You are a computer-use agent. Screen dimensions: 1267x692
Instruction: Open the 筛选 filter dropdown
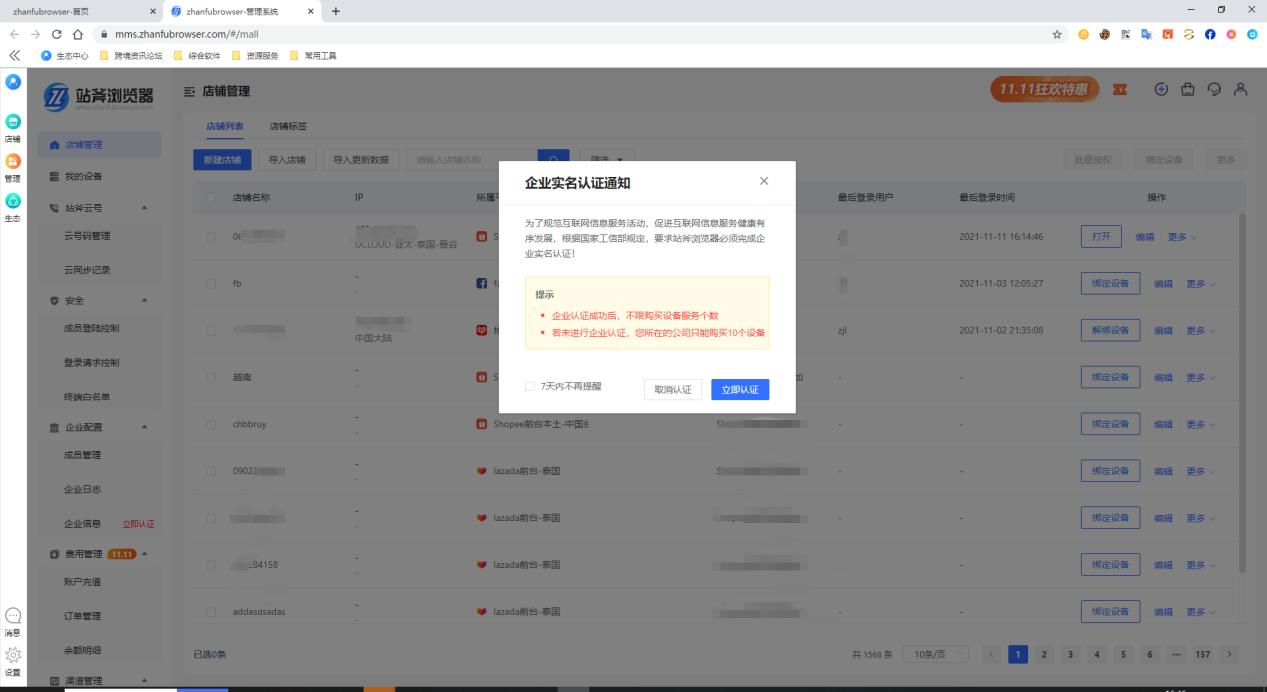coord(607,159)
